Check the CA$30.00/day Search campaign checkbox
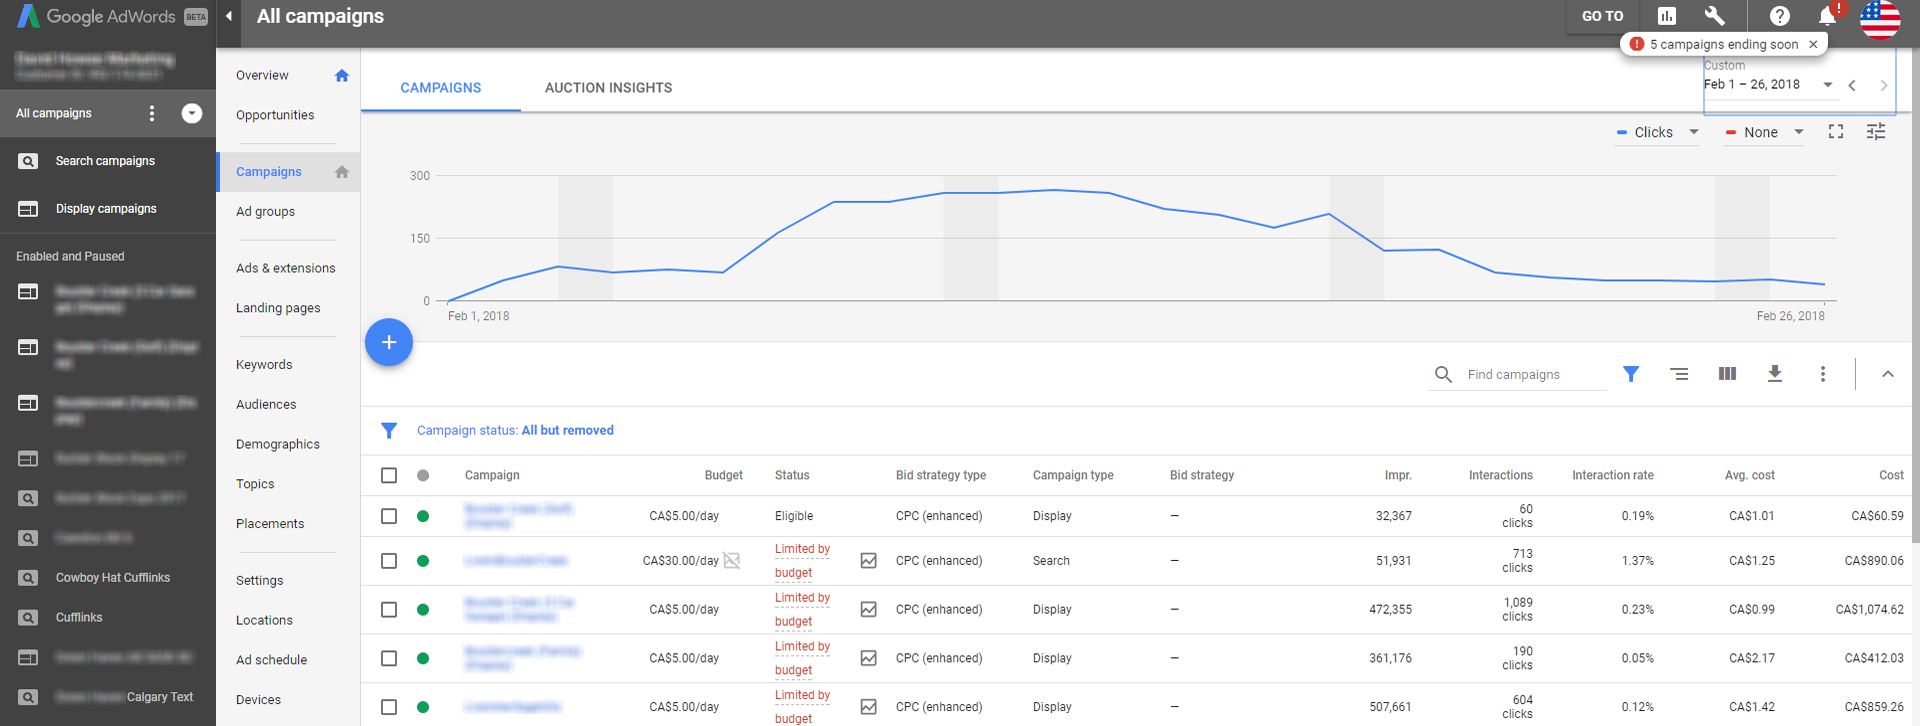This screenshot has height=726, width=1920. click(x=389, y=561)
